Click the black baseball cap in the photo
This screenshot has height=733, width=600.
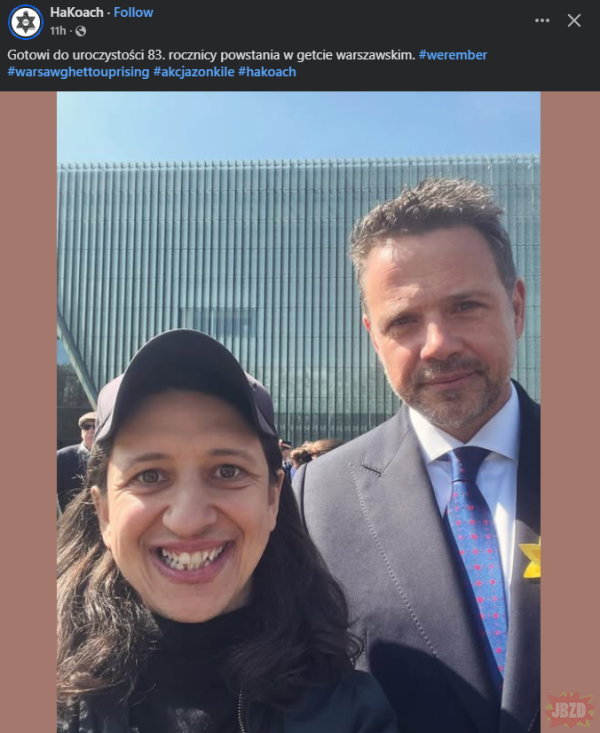(185, 384)
